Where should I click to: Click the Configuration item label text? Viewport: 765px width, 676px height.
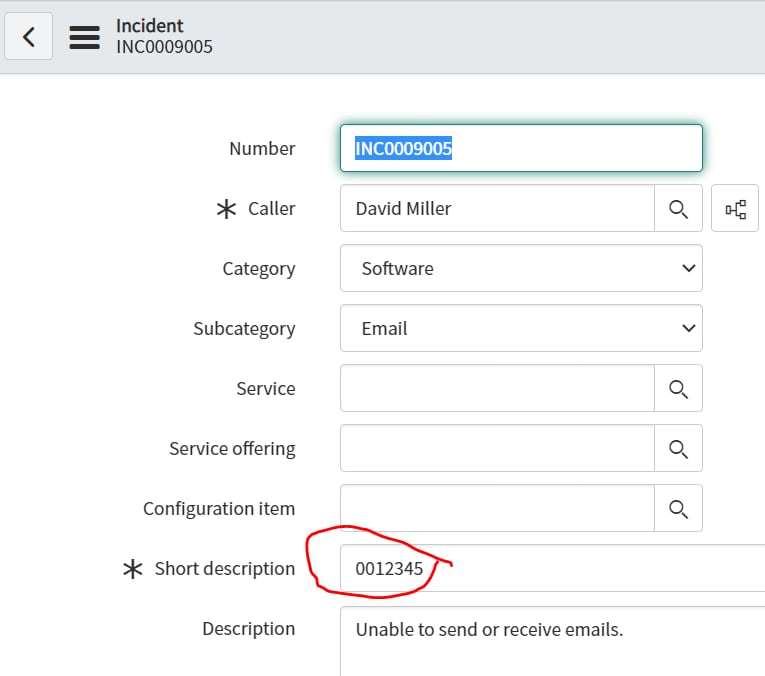click(x=219, y=509)
